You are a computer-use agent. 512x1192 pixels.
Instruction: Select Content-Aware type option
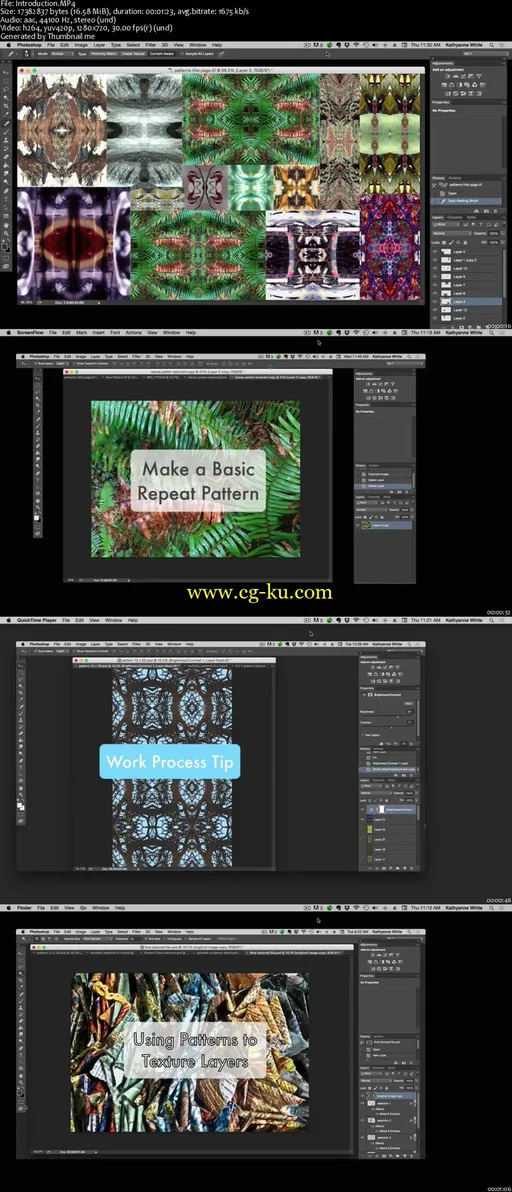tap(162, 55)
